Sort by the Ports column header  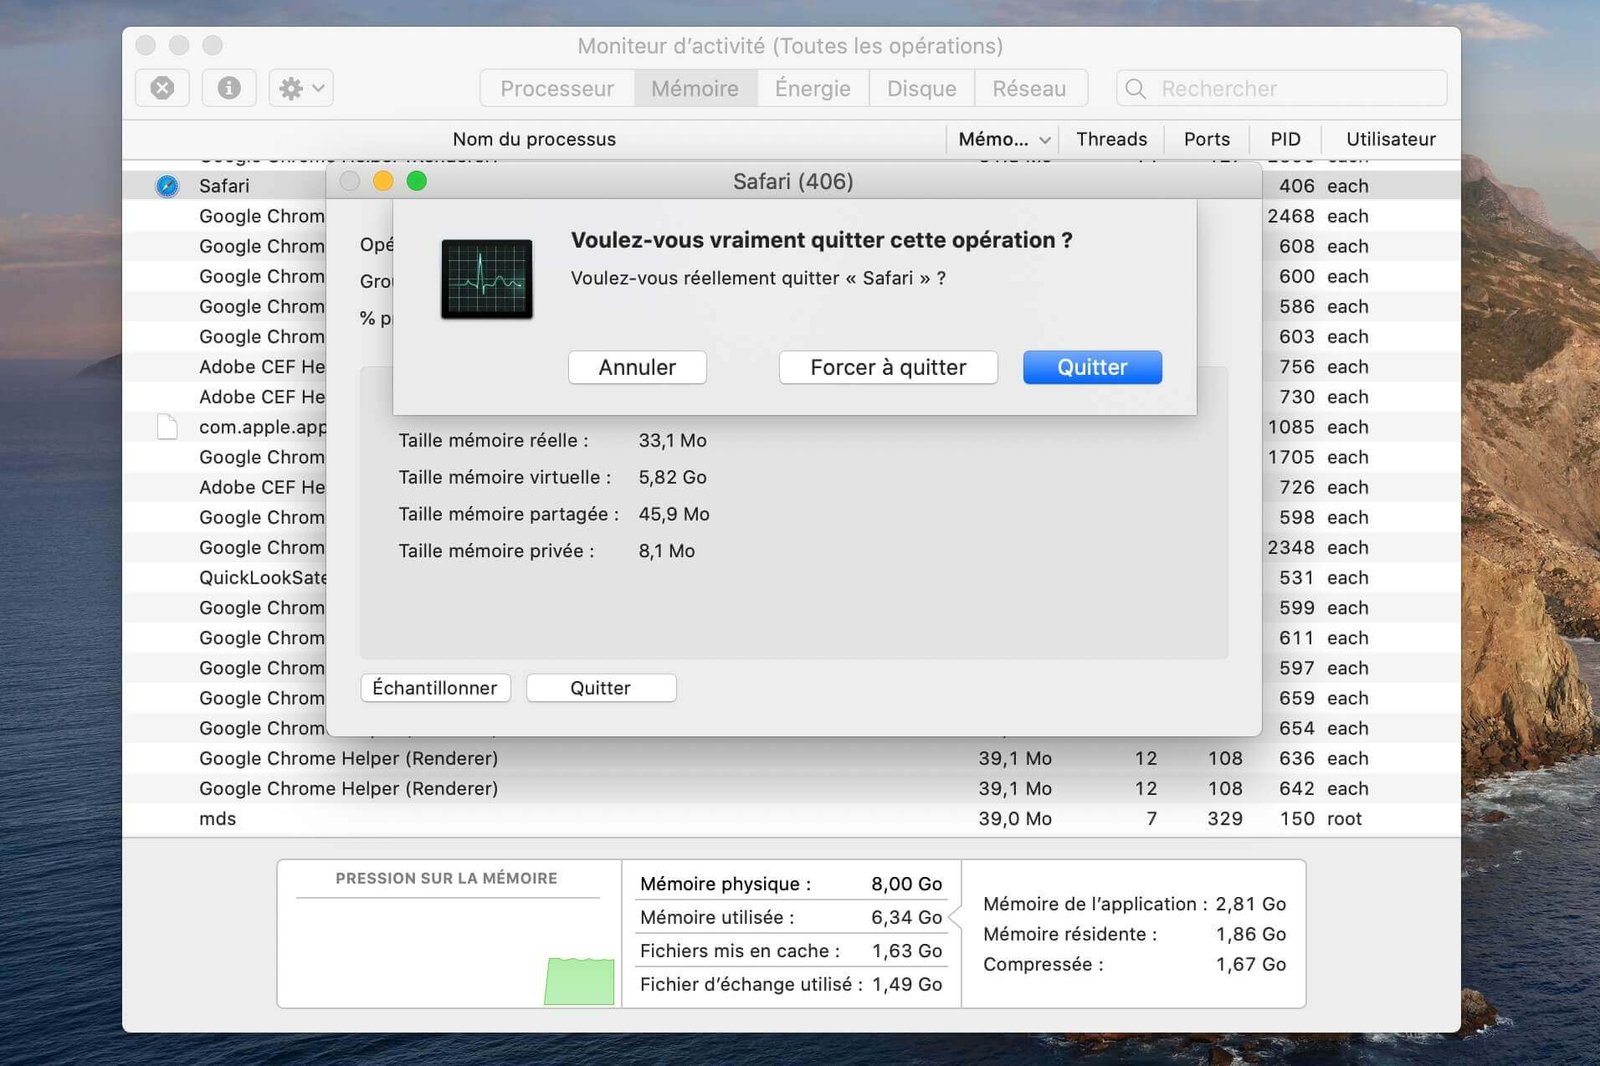point(1207,139)
